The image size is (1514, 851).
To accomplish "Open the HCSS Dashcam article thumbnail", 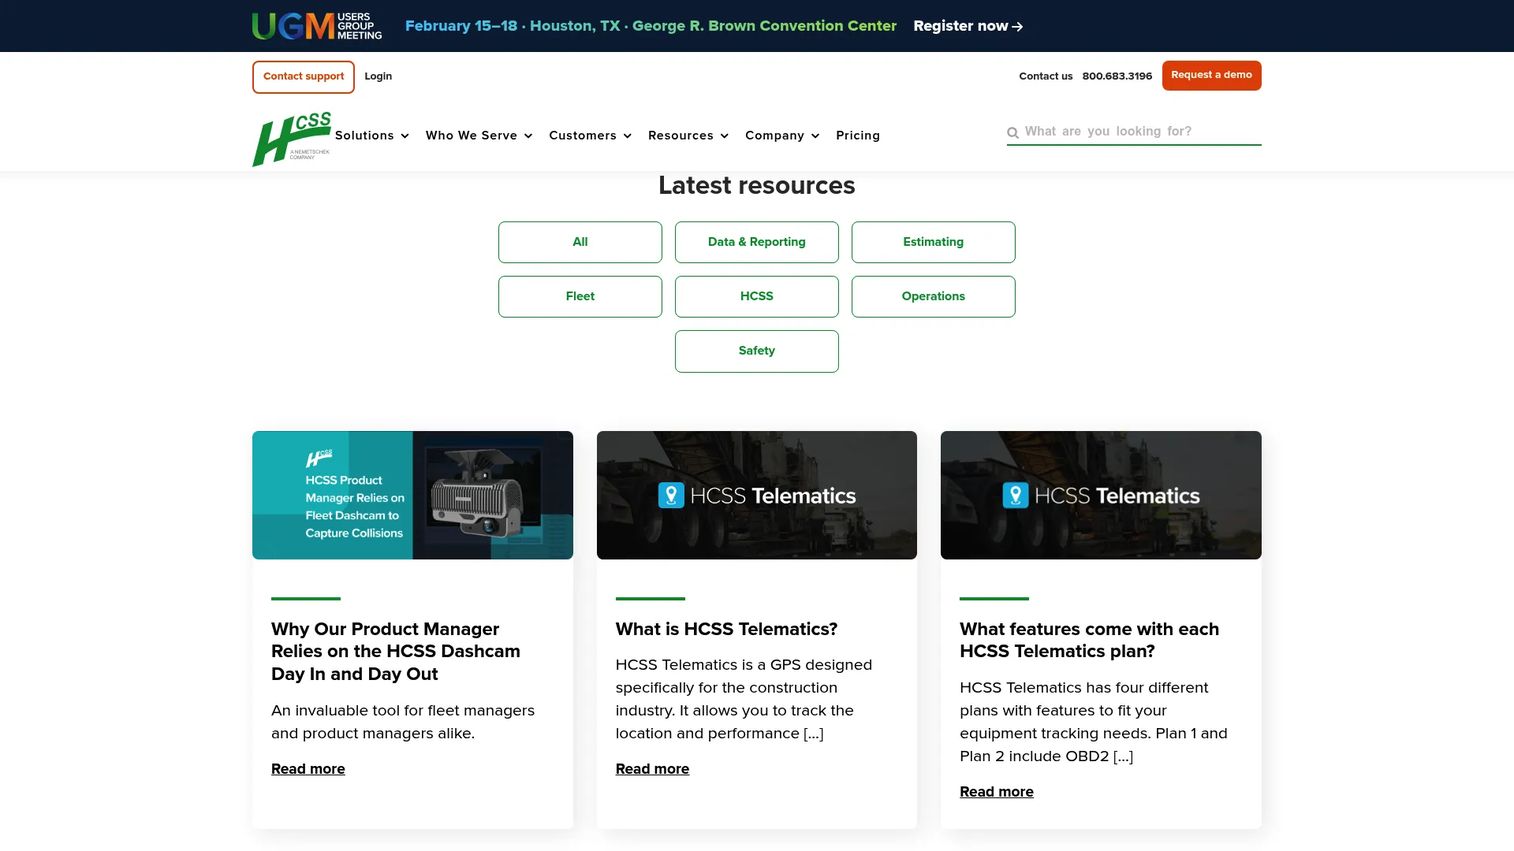I will [x=412, y=495].
